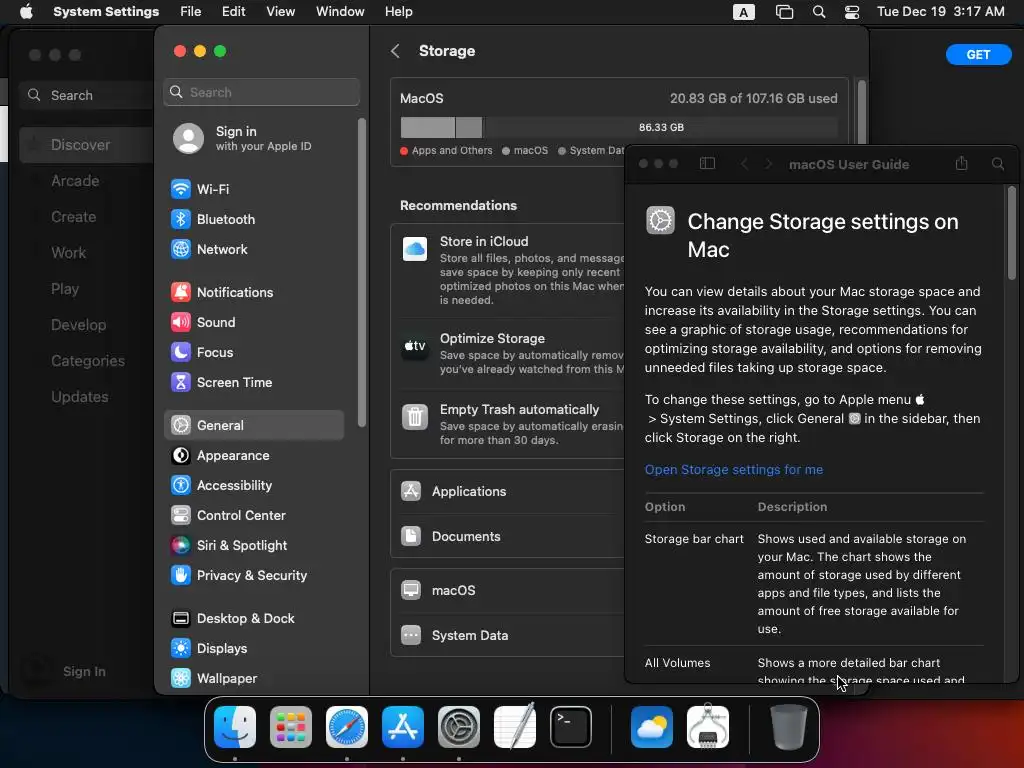
Task: Open the Window menu
Action: click(340, 12)
